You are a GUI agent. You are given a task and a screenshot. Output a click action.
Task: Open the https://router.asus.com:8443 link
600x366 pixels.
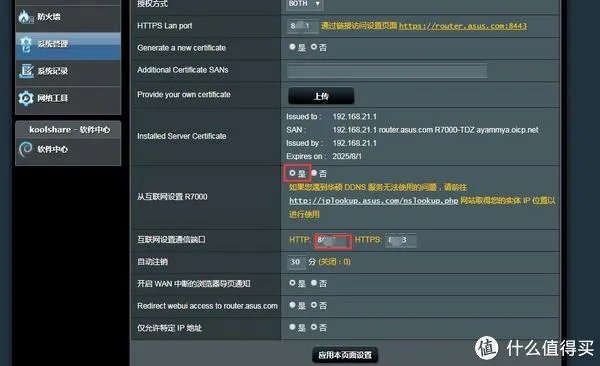click(463, 26)
